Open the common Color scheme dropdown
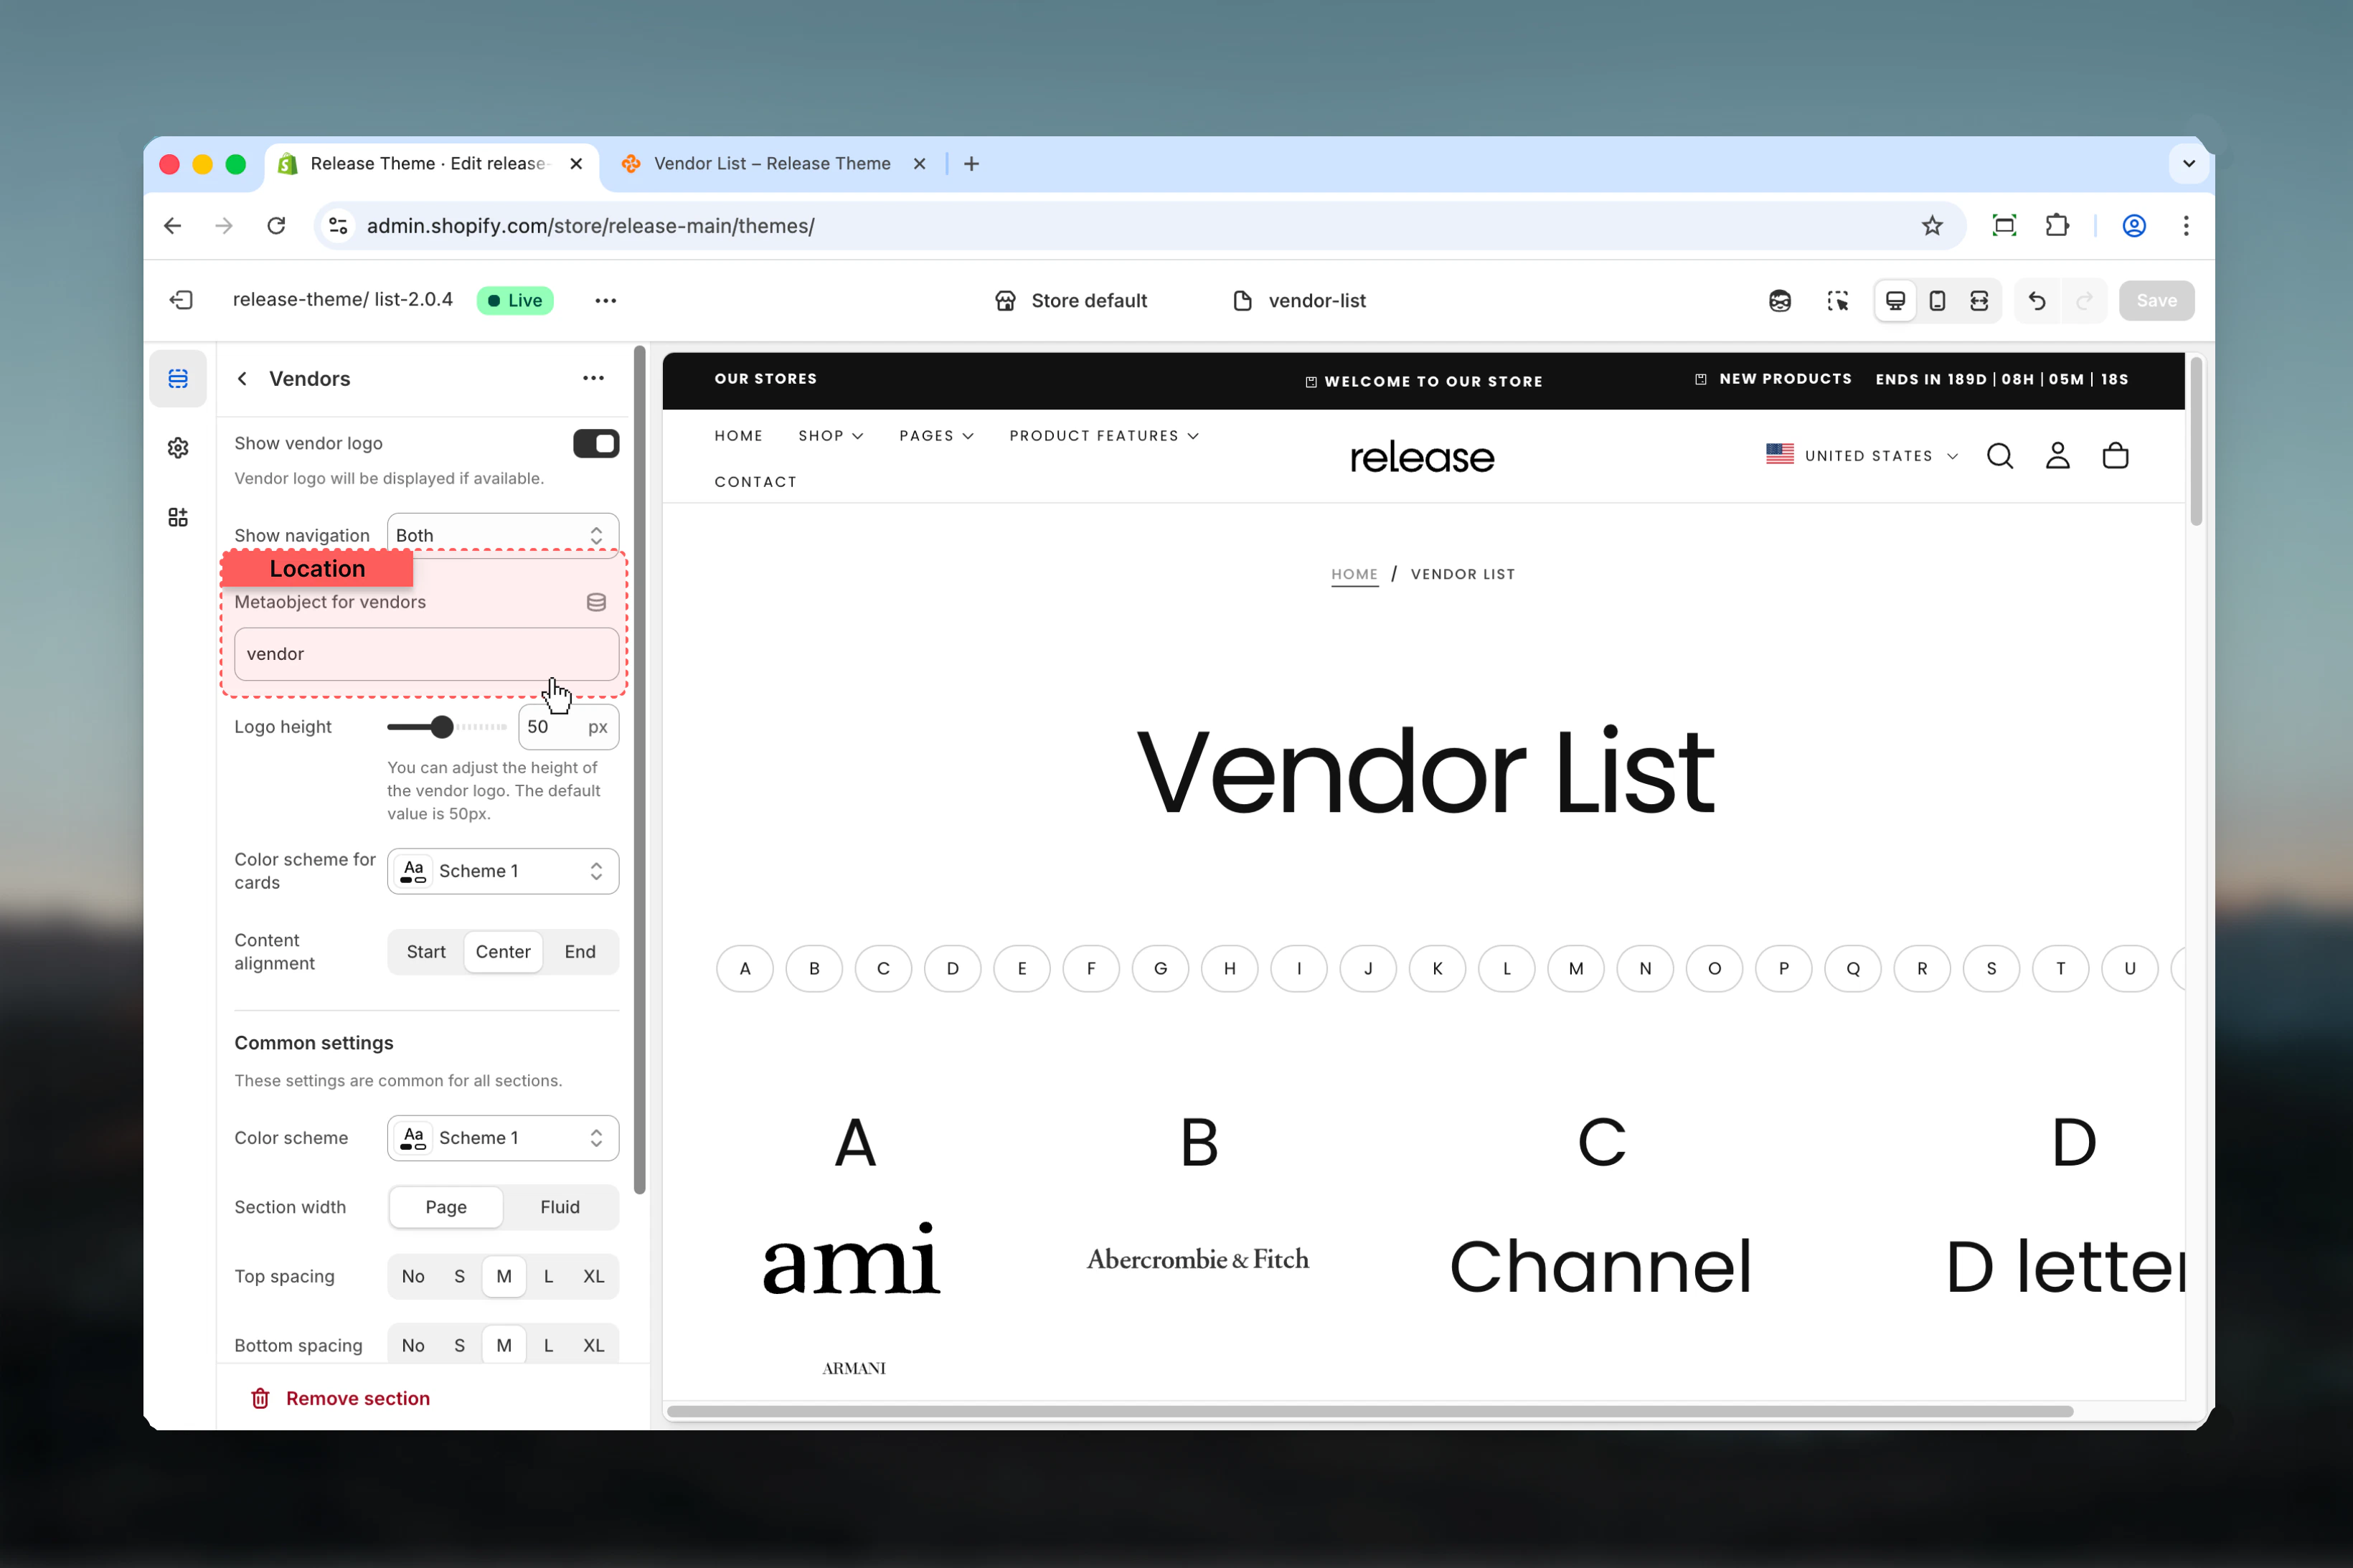 503,1138
